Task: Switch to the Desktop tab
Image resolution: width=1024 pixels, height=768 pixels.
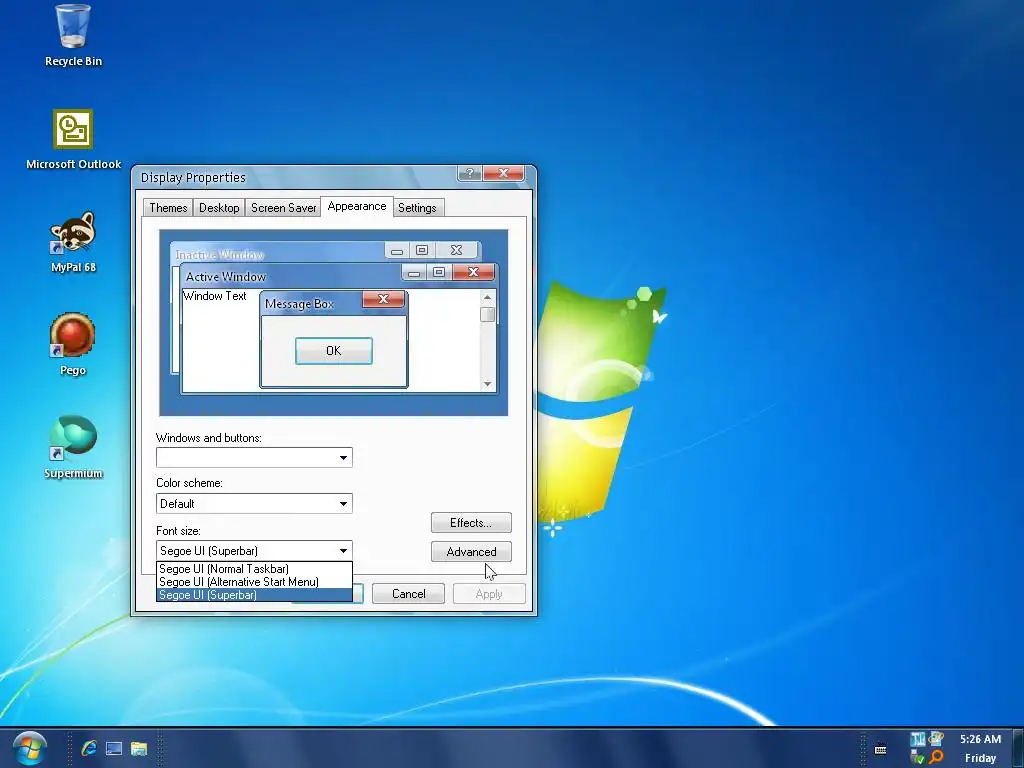Action: [x=219, y=208]
